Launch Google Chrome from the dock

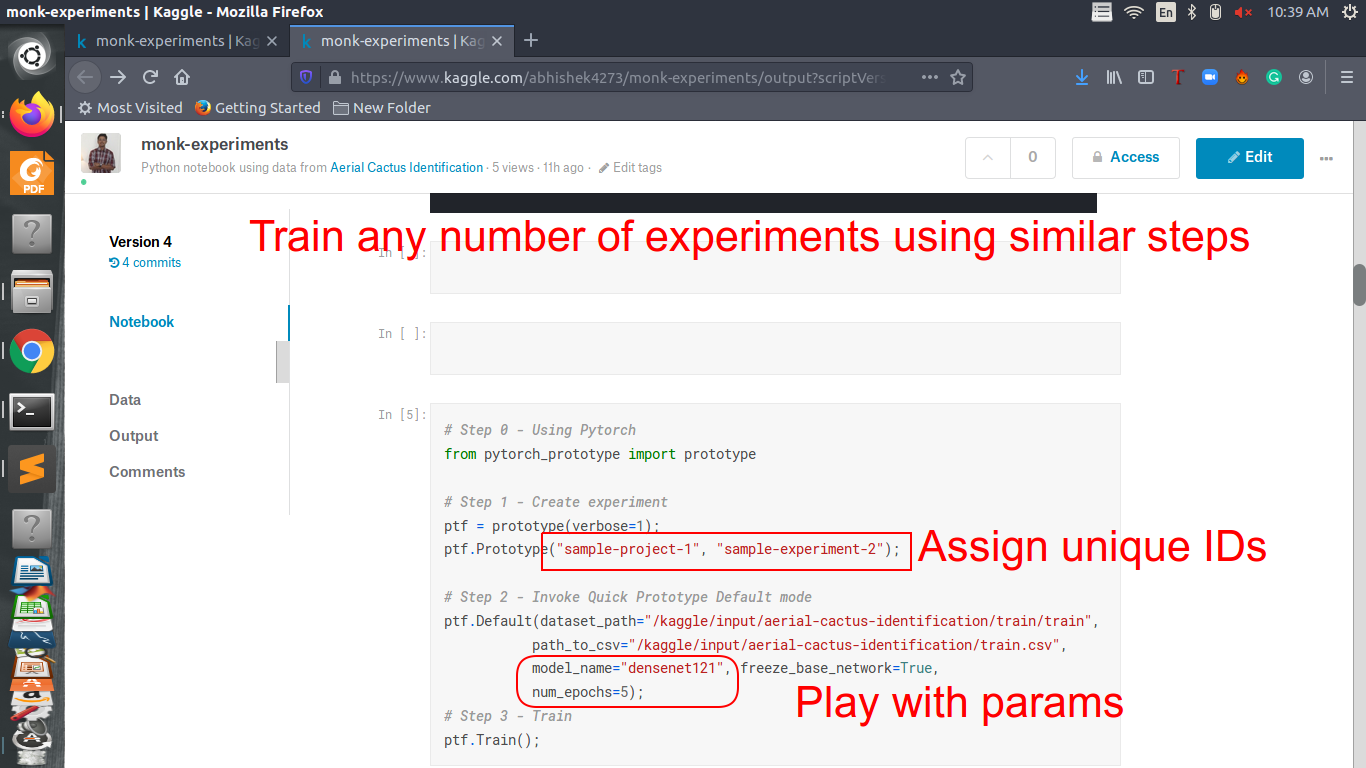point(32,351)
